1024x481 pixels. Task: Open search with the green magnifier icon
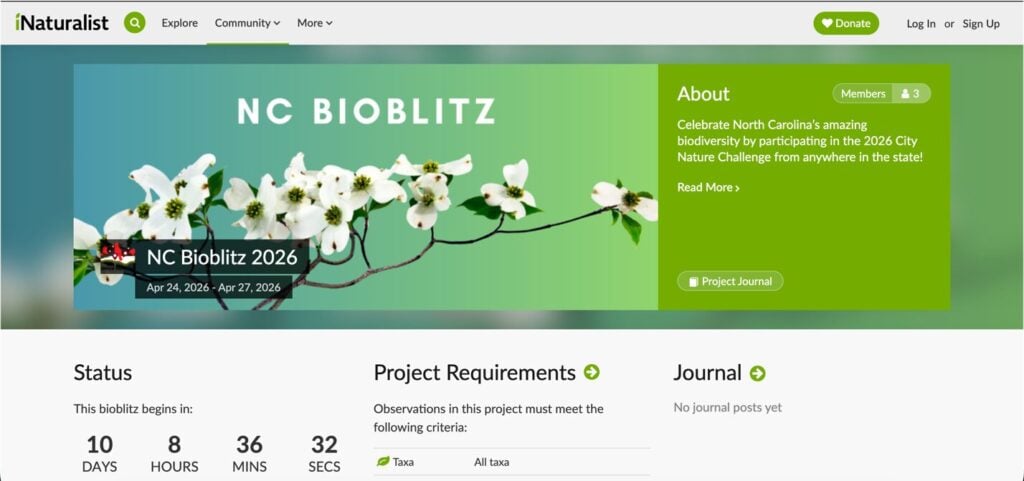pyautogui.click(x=135, y=23)
